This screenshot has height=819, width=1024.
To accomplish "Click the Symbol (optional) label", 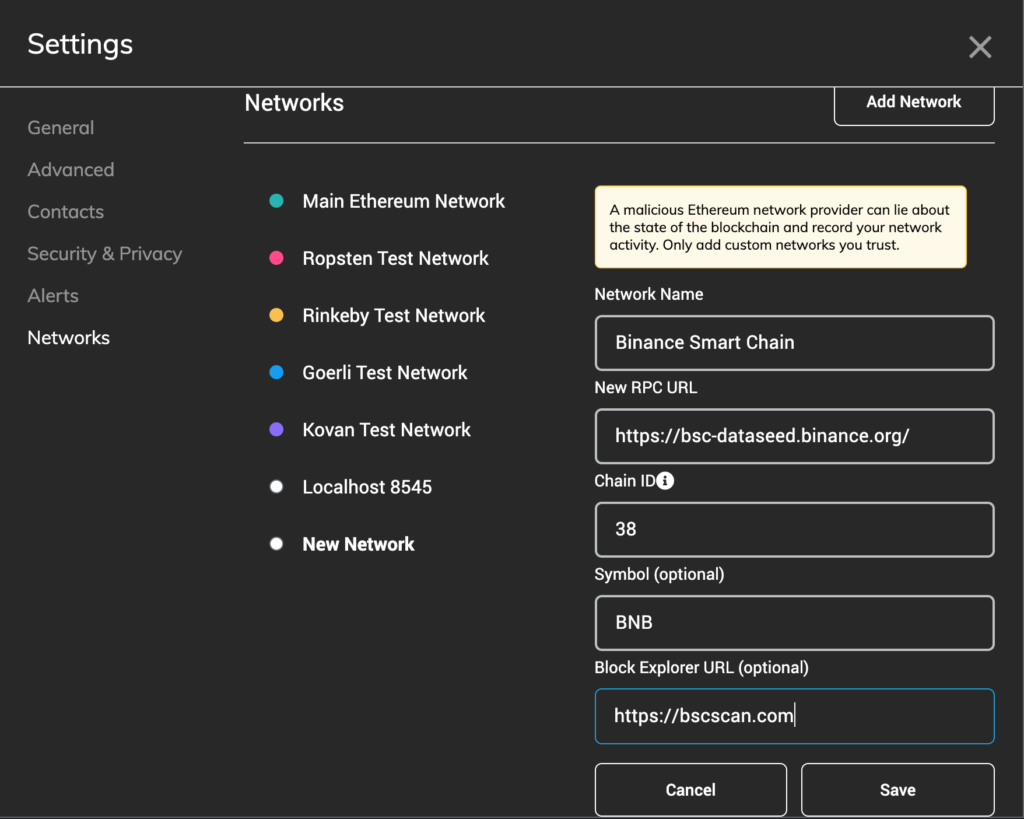I will click(x=659, y=574).
